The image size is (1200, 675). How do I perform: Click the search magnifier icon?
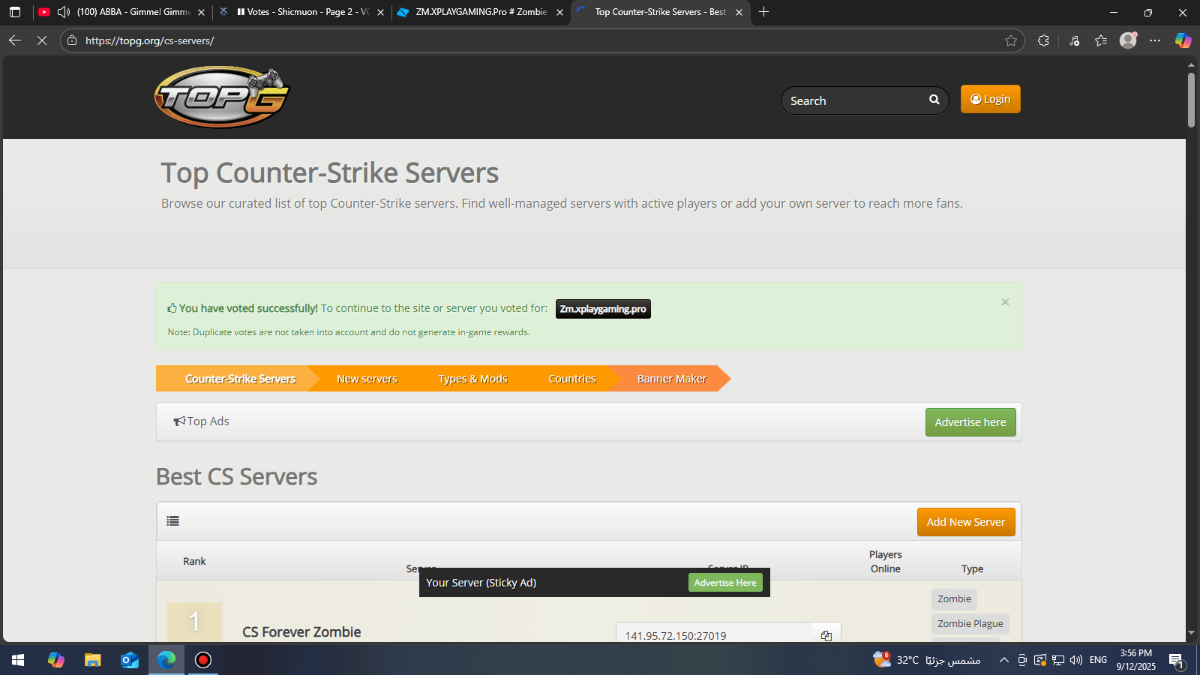click(x=934, y=100)
